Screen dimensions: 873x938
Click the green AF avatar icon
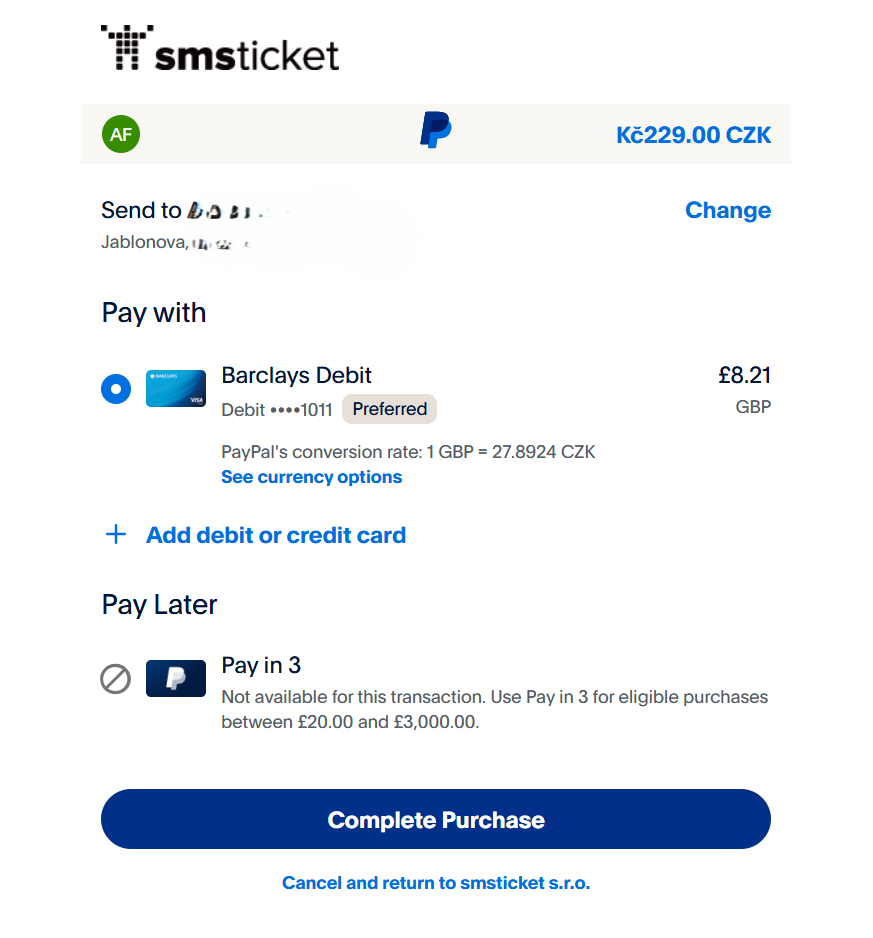[120, 134]
